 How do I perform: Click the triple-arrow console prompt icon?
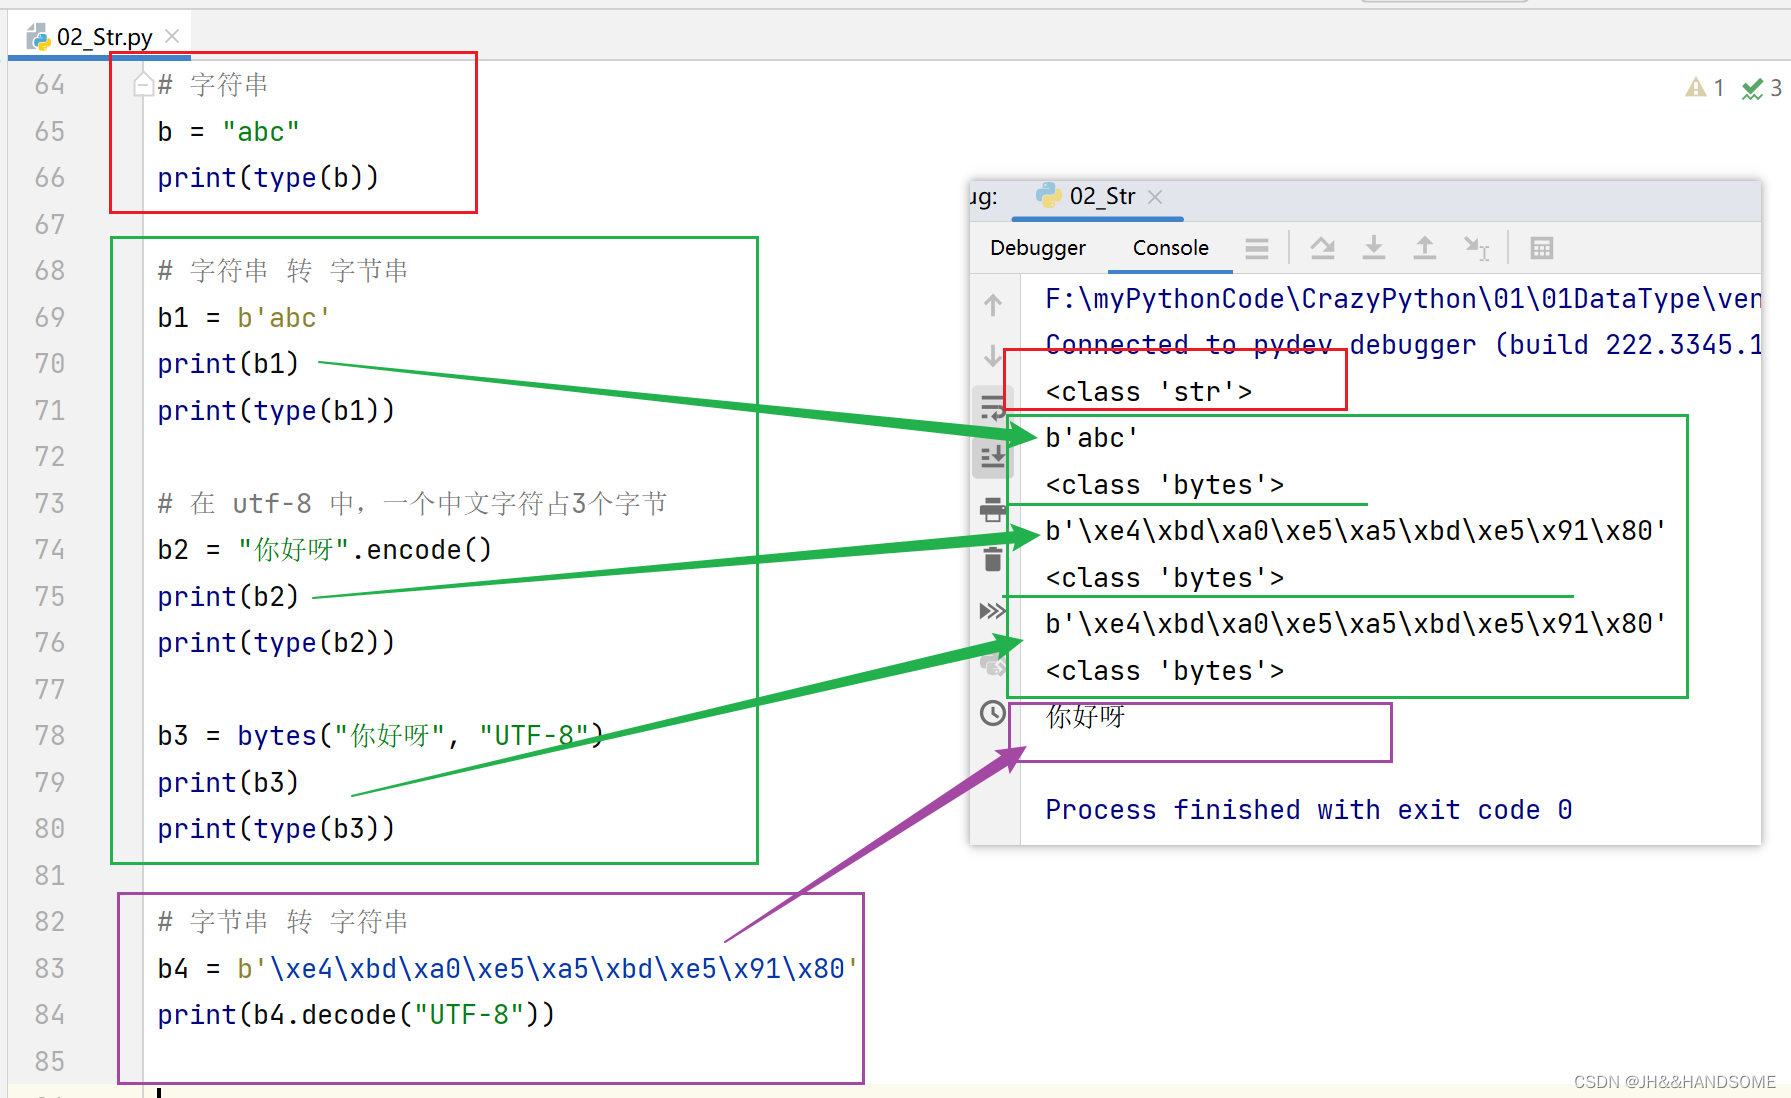click(x=992, y=611)
